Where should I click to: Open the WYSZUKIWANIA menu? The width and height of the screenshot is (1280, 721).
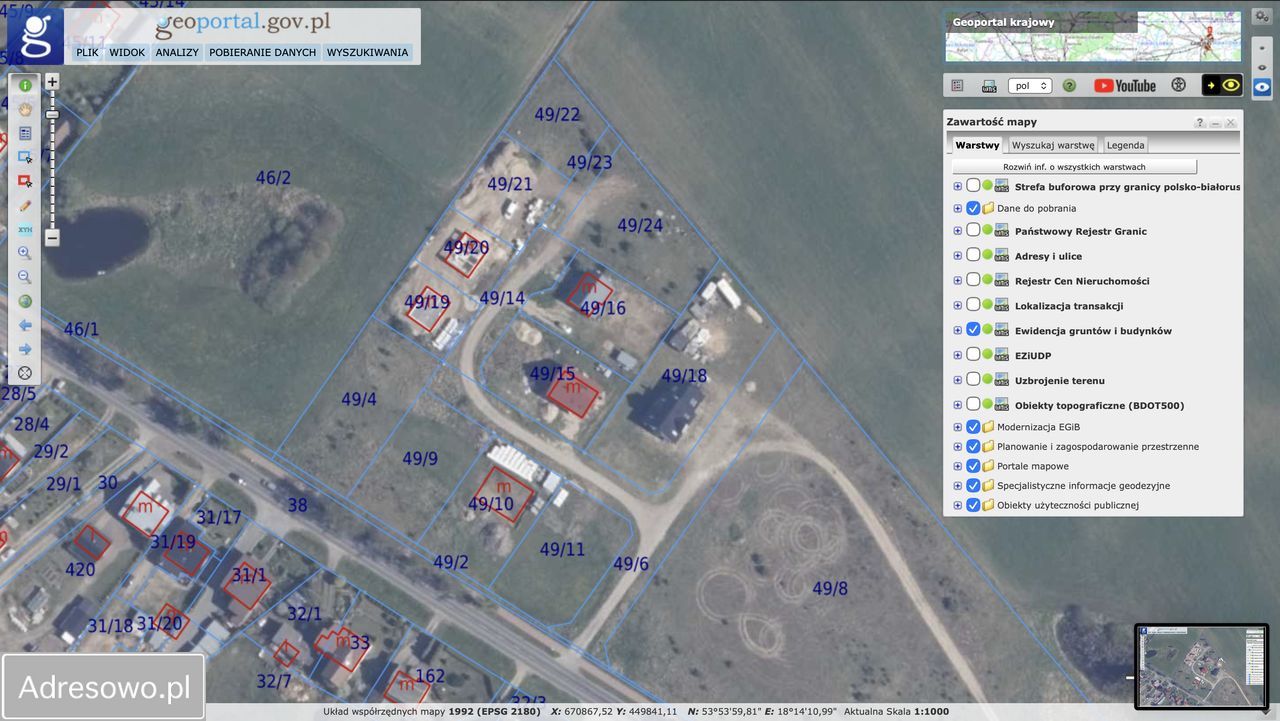368,52
